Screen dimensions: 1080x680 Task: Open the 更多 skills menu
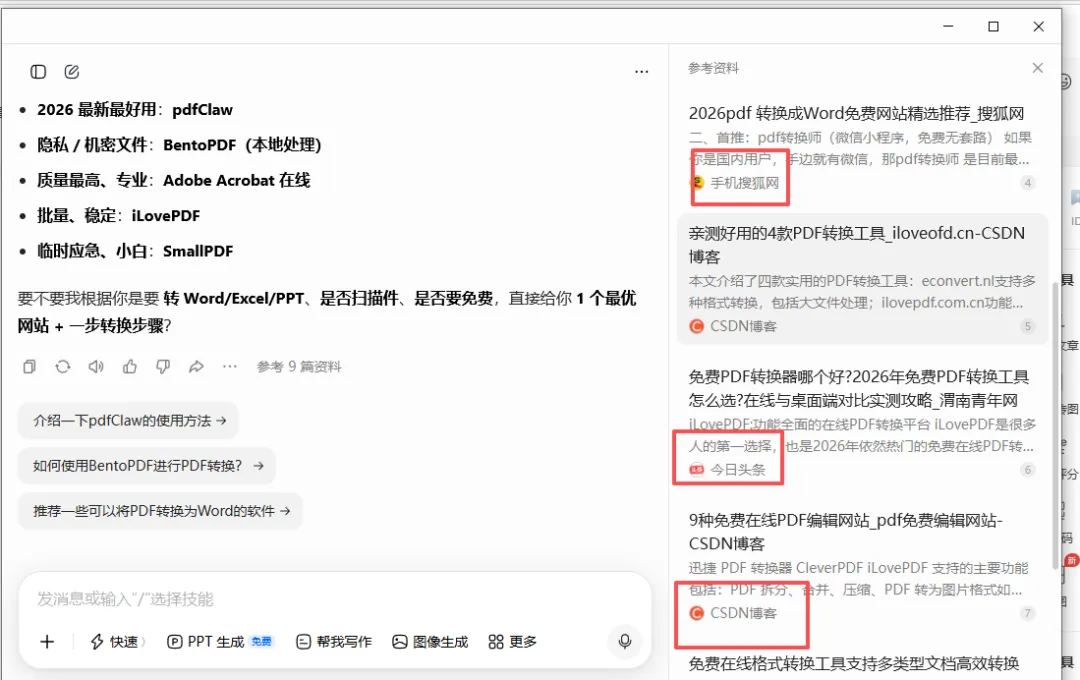click(512, 642)
